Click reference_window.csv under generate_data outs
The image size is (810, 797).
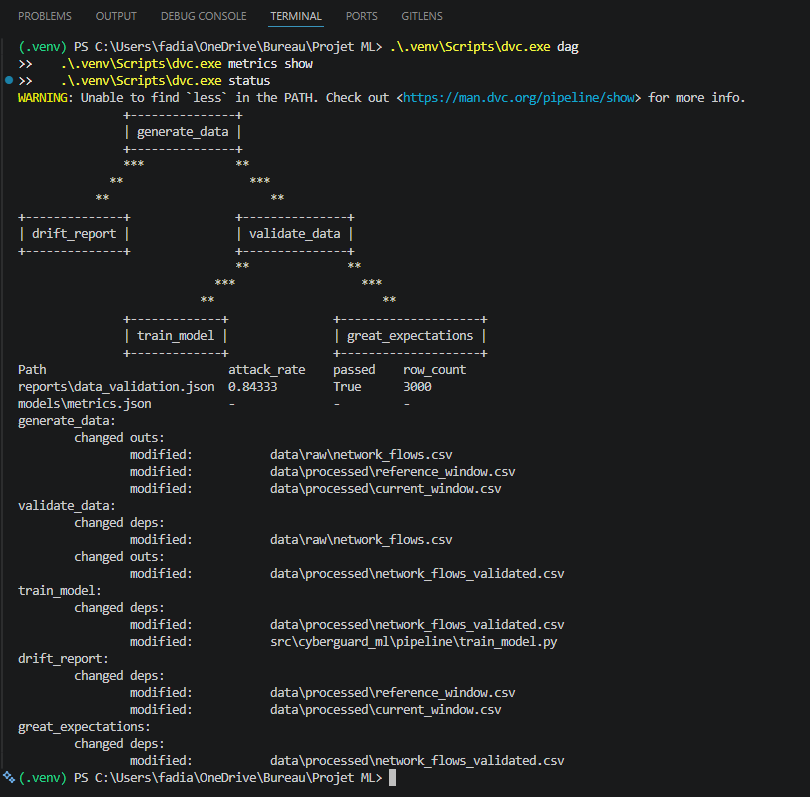pyautogui.click(x=393, y=472)
